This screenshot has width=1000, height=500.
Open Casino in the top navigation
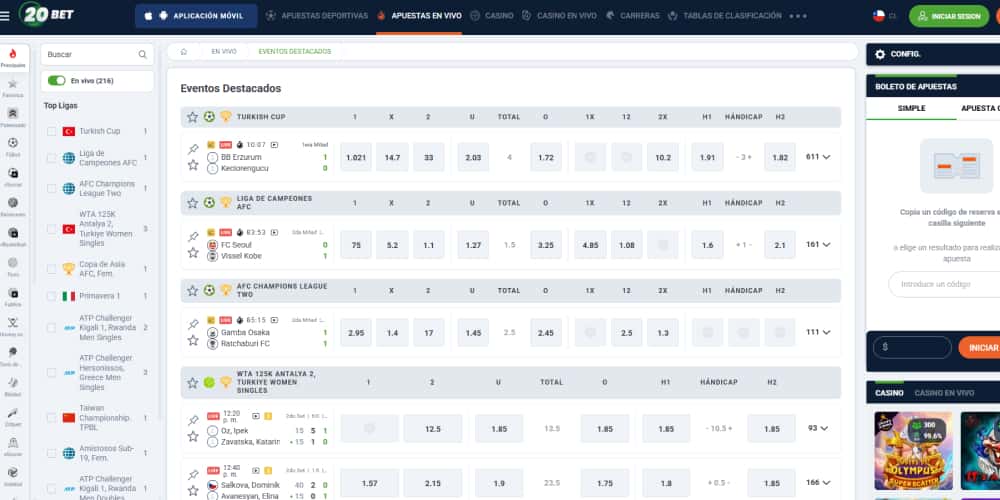(492, 16)
